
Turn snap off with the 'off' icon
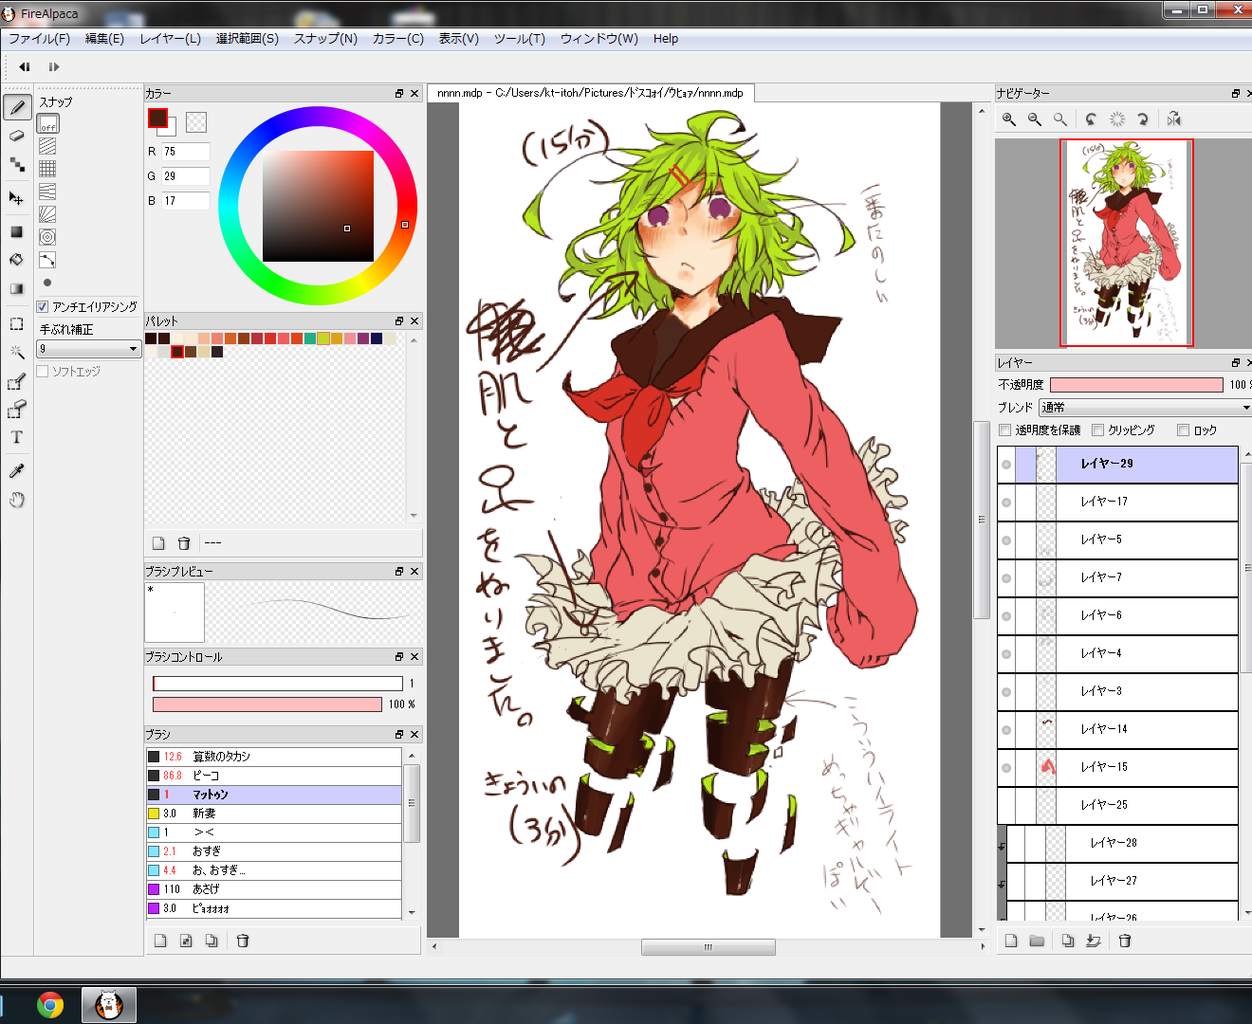pyautogui.click(x=48, y=124)
